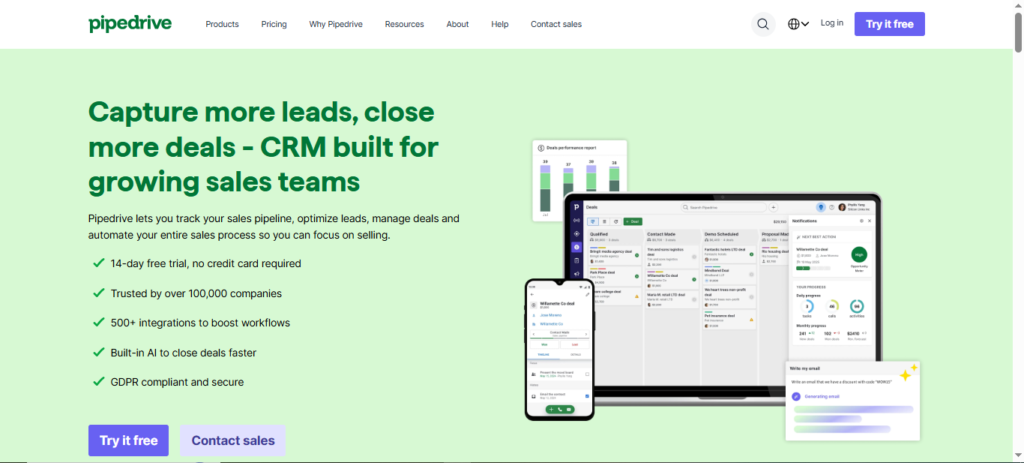Click the checkmark beside 500+ integrations
The width and height of the screenshot is (1024, 463).
[98, 323]
